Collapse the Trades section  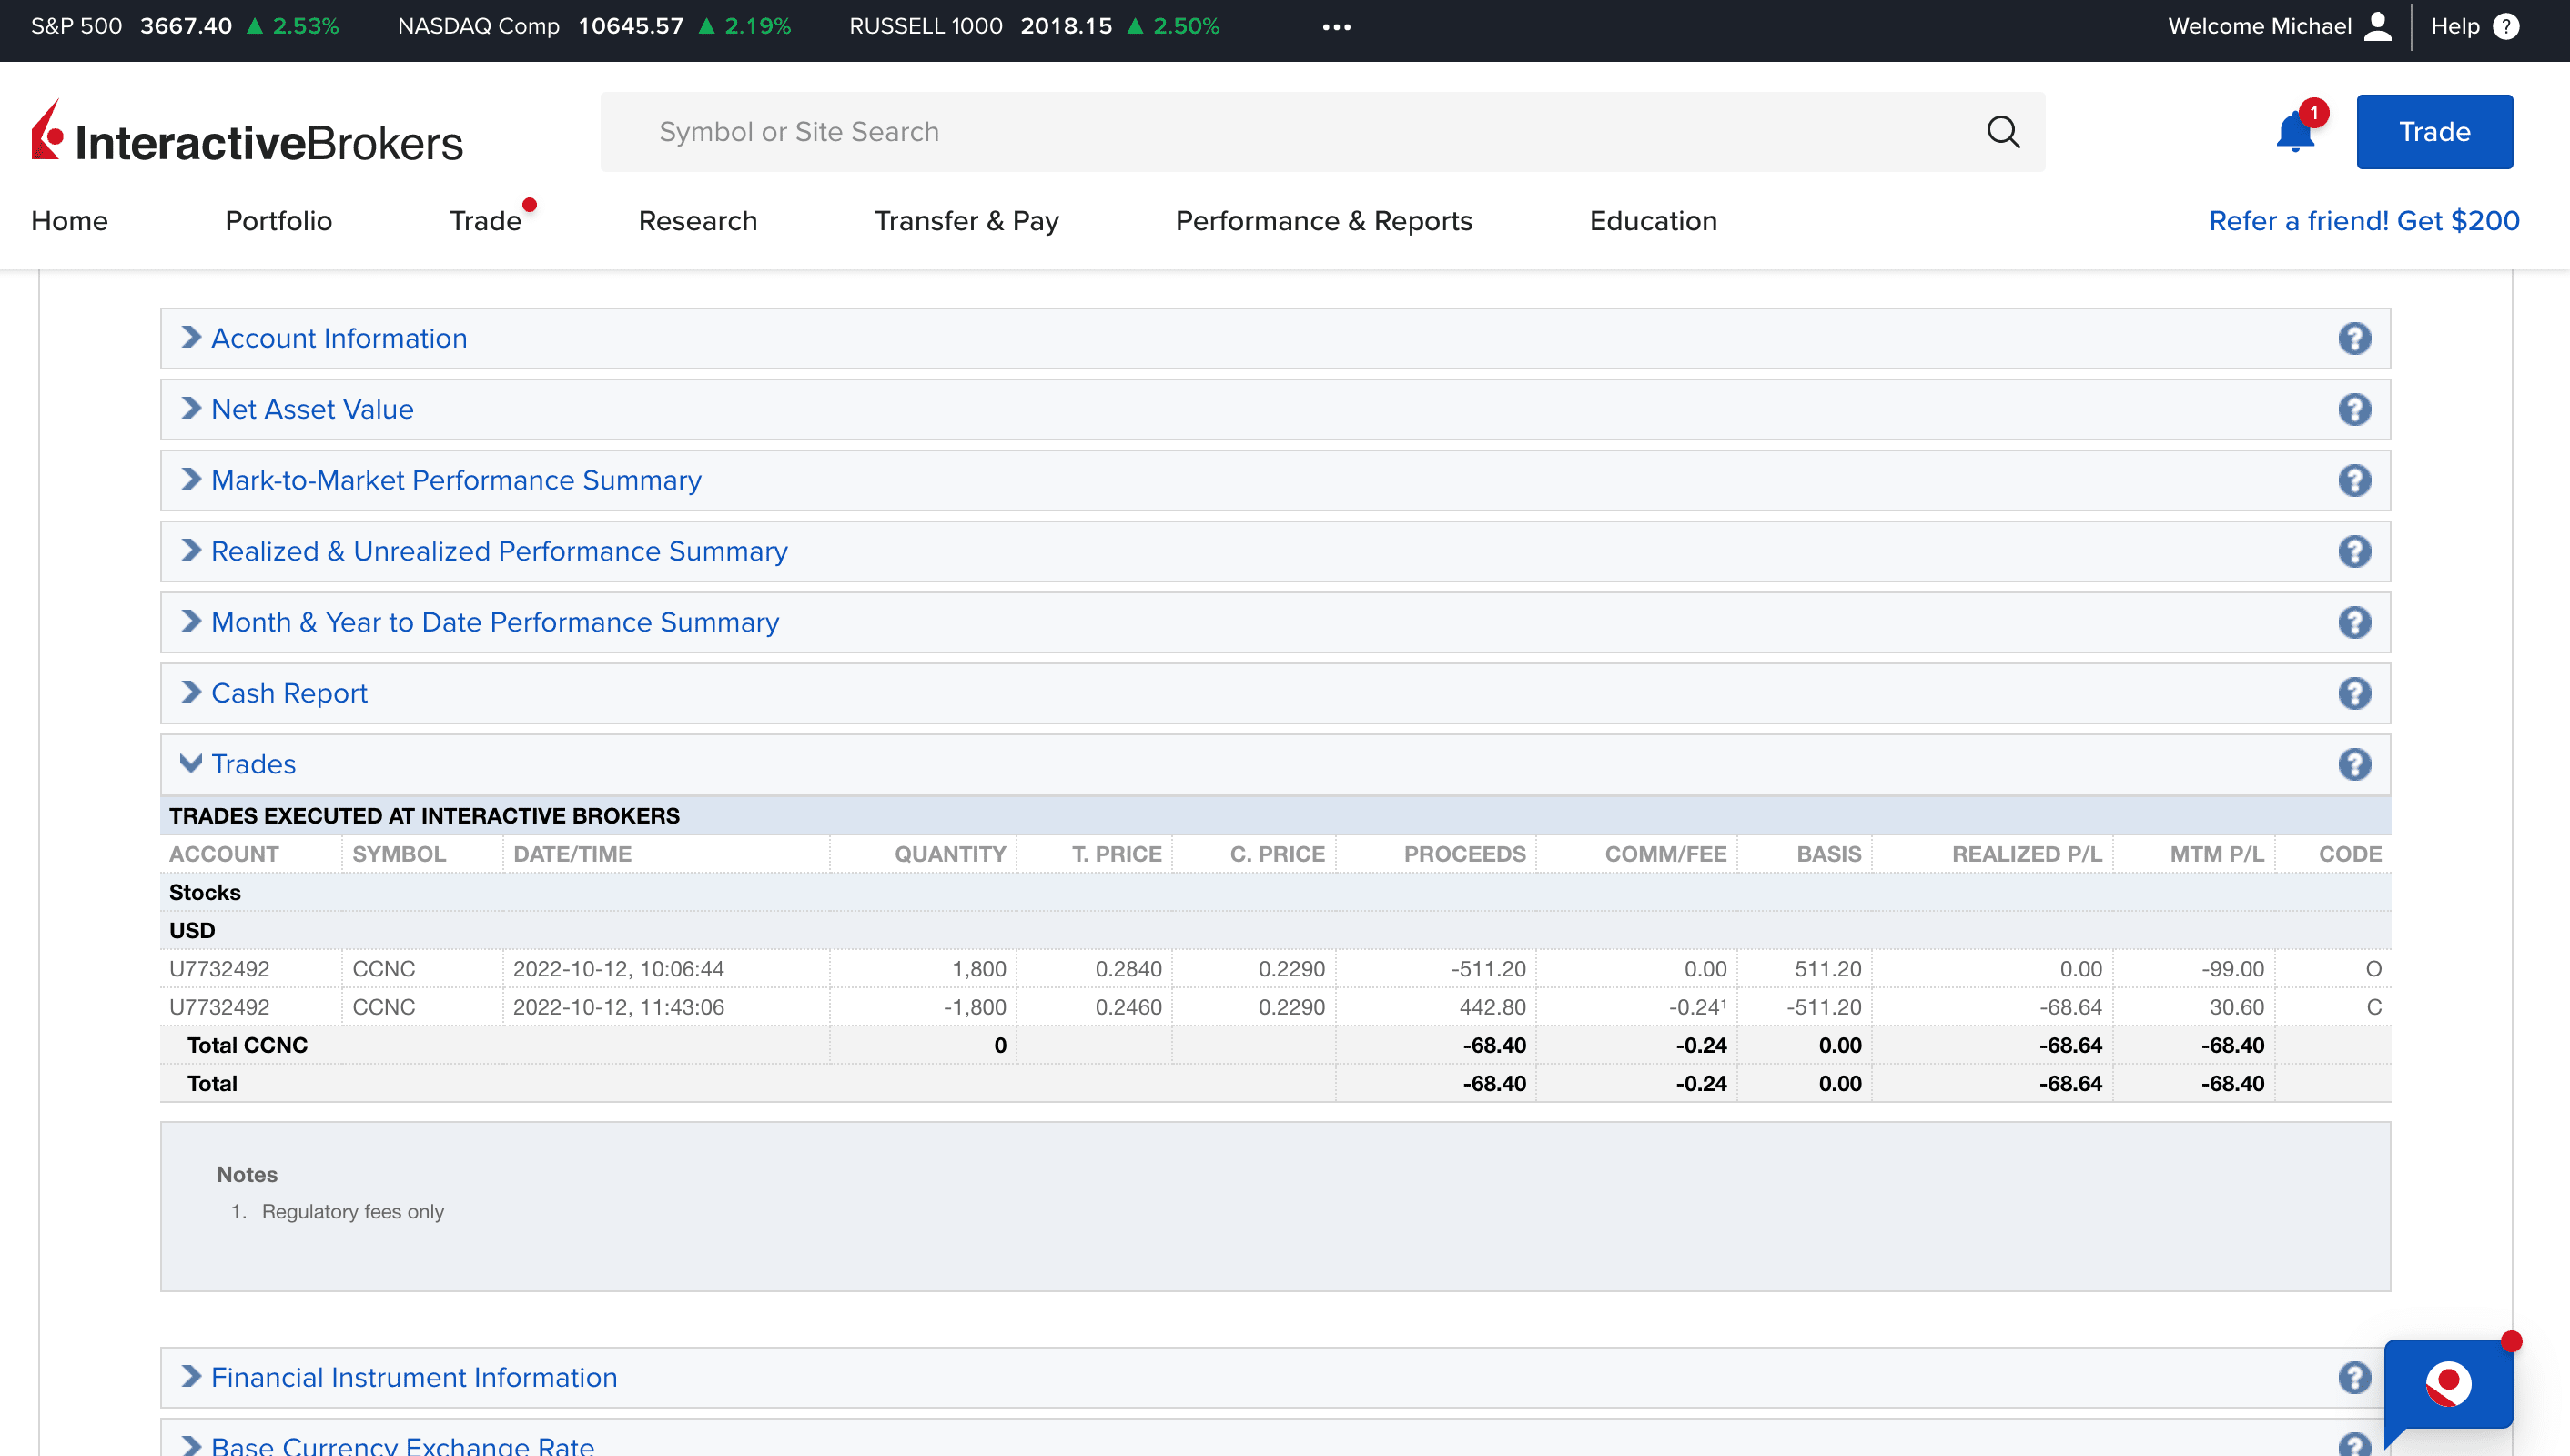click(x=252, y=764)
